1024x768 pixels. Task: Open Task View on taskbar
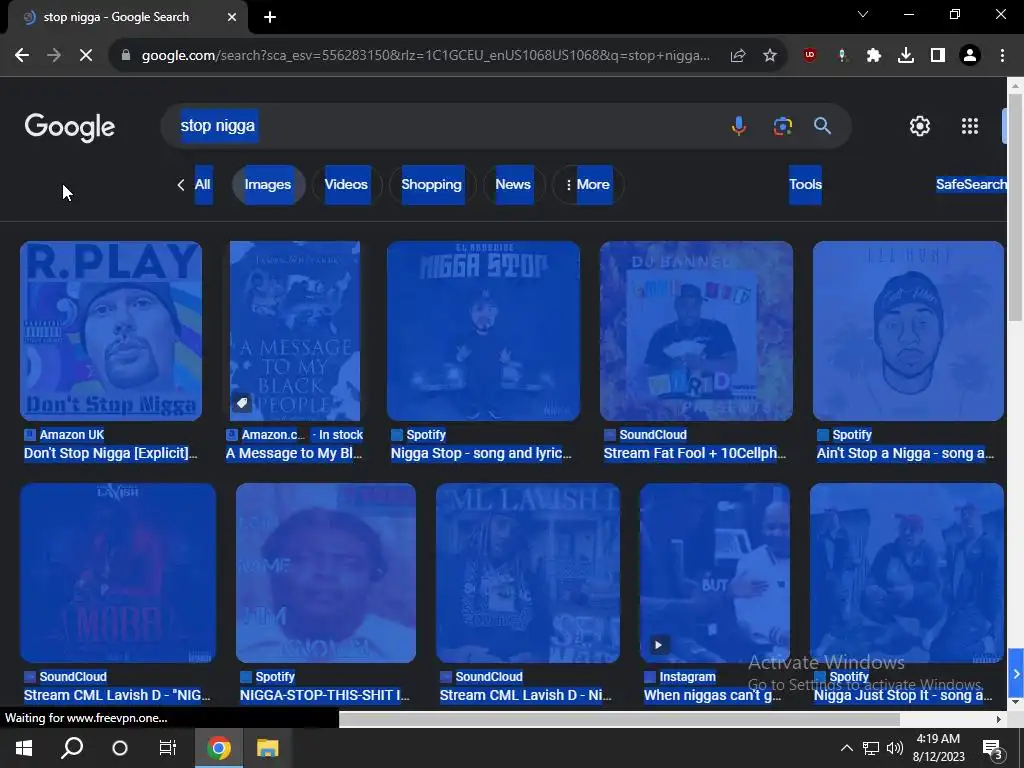168,748
